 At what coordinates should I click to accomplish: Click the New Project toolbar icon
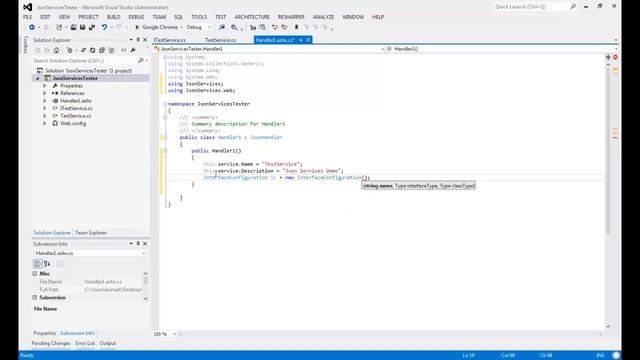point(59,27)
